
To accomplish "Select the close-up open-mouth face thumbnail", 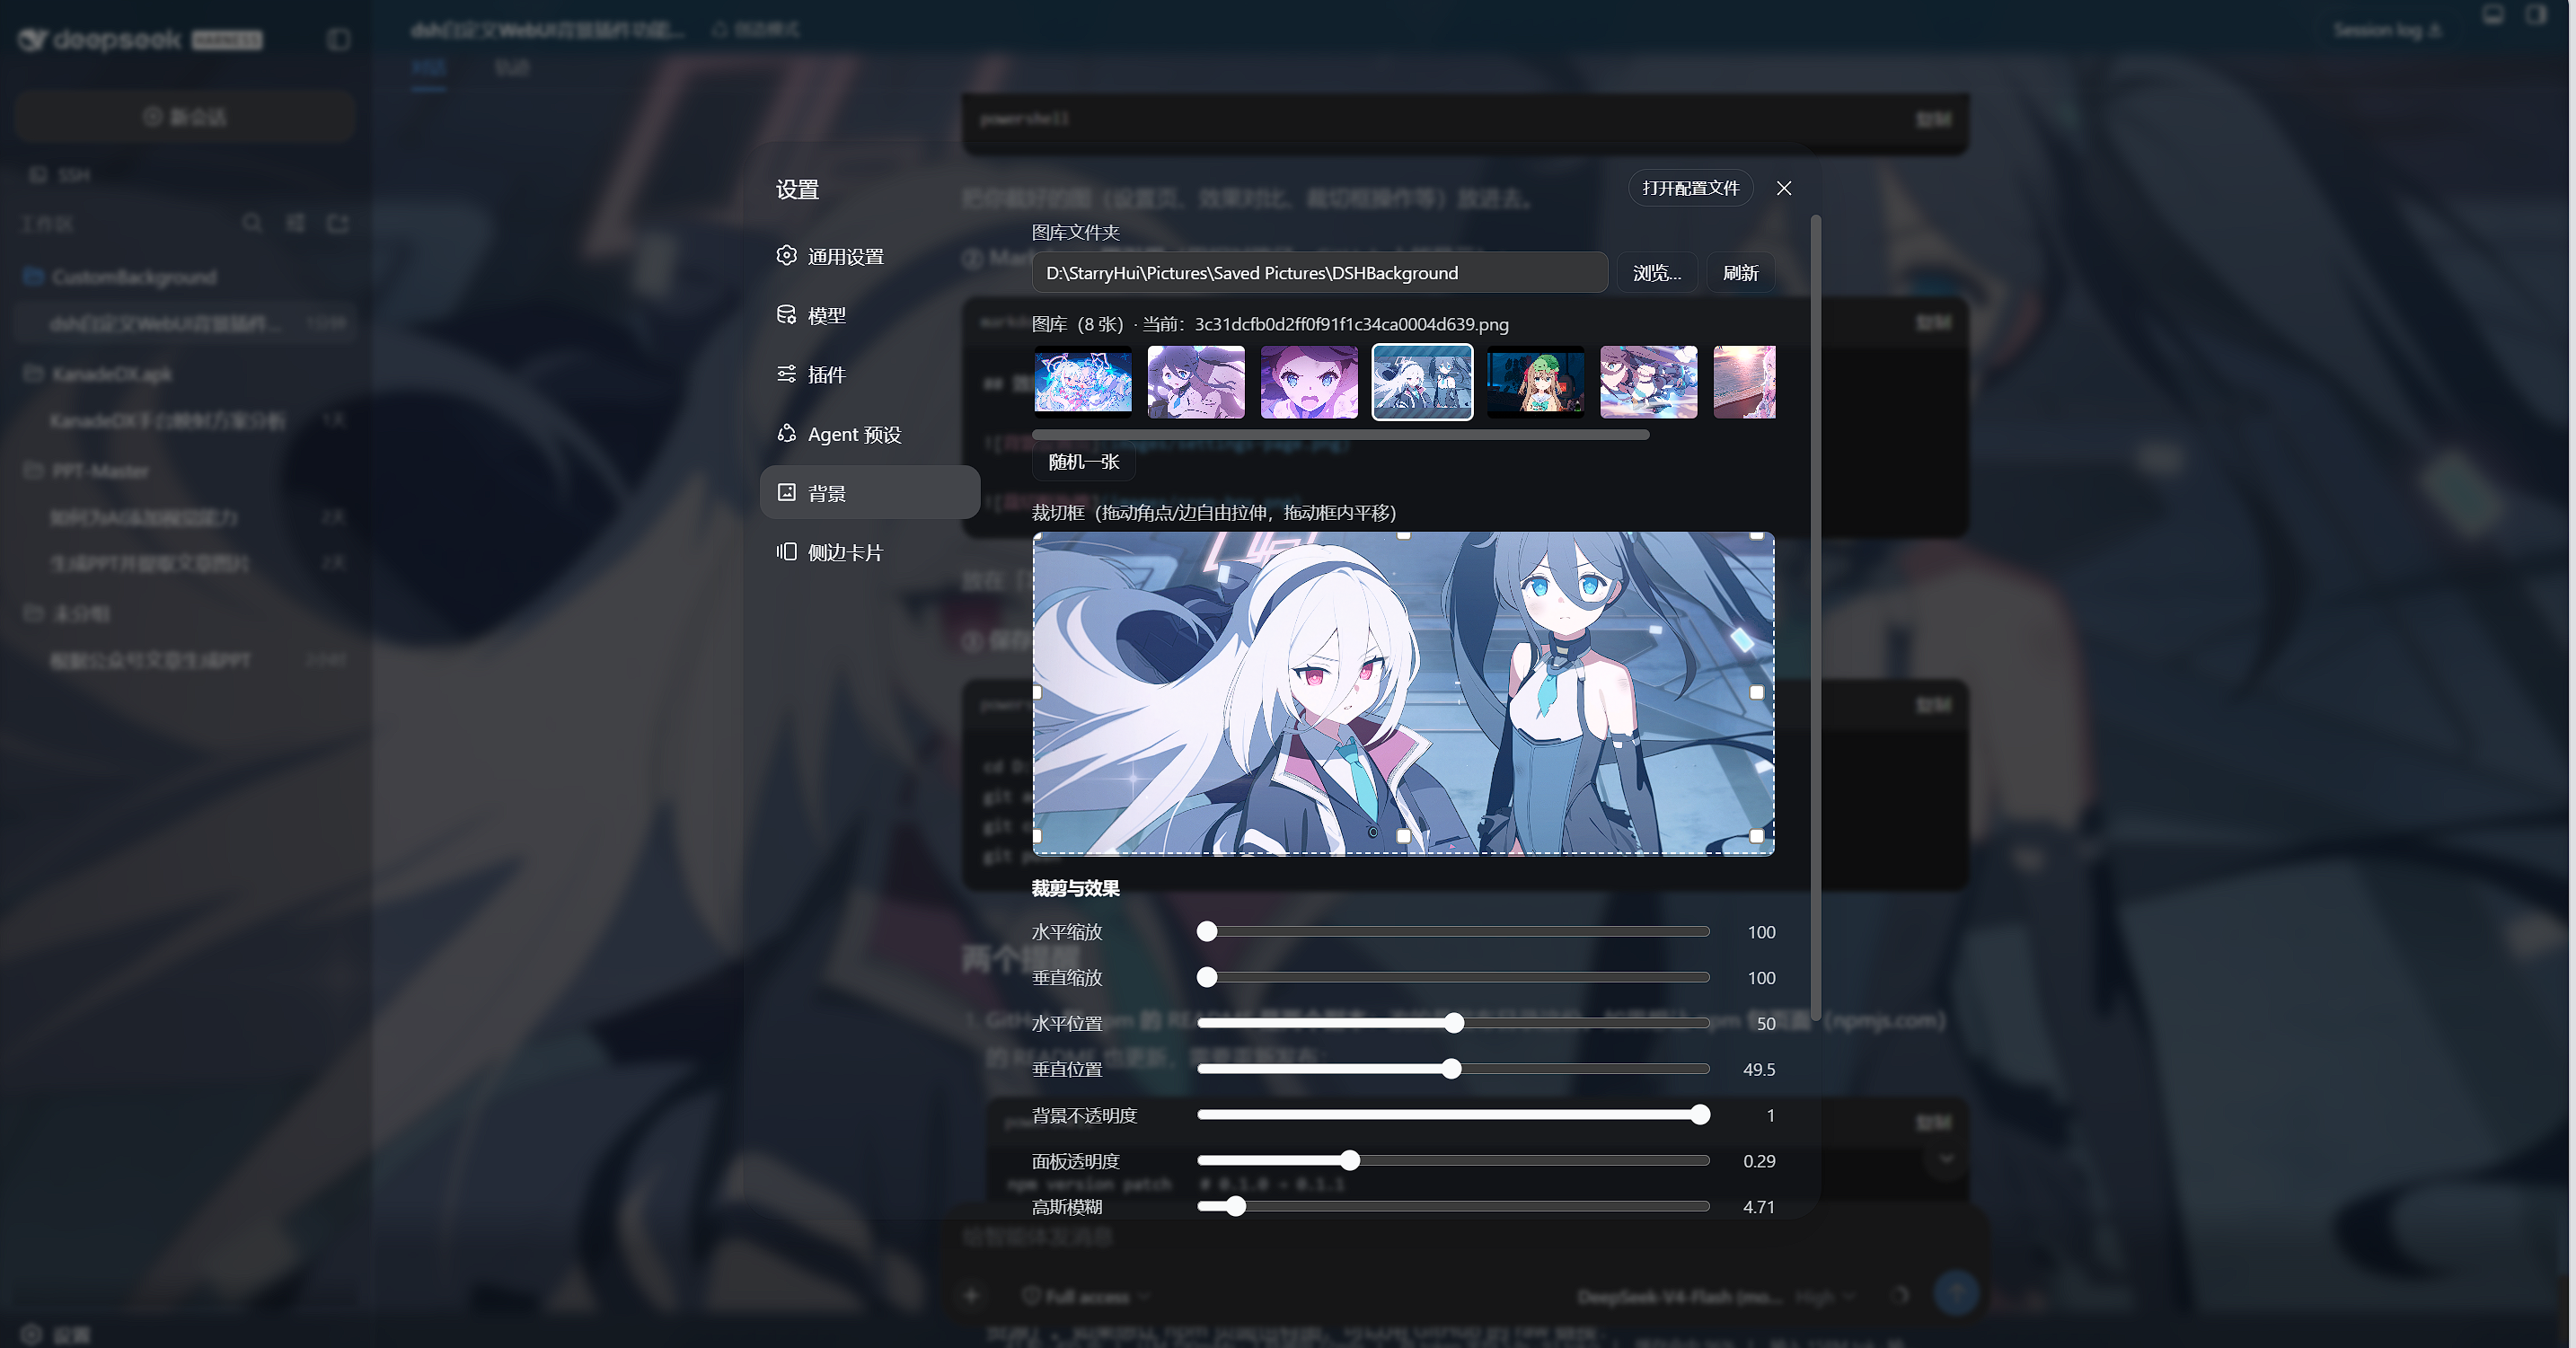I will pyautogui.click(x=1309, y=381).
